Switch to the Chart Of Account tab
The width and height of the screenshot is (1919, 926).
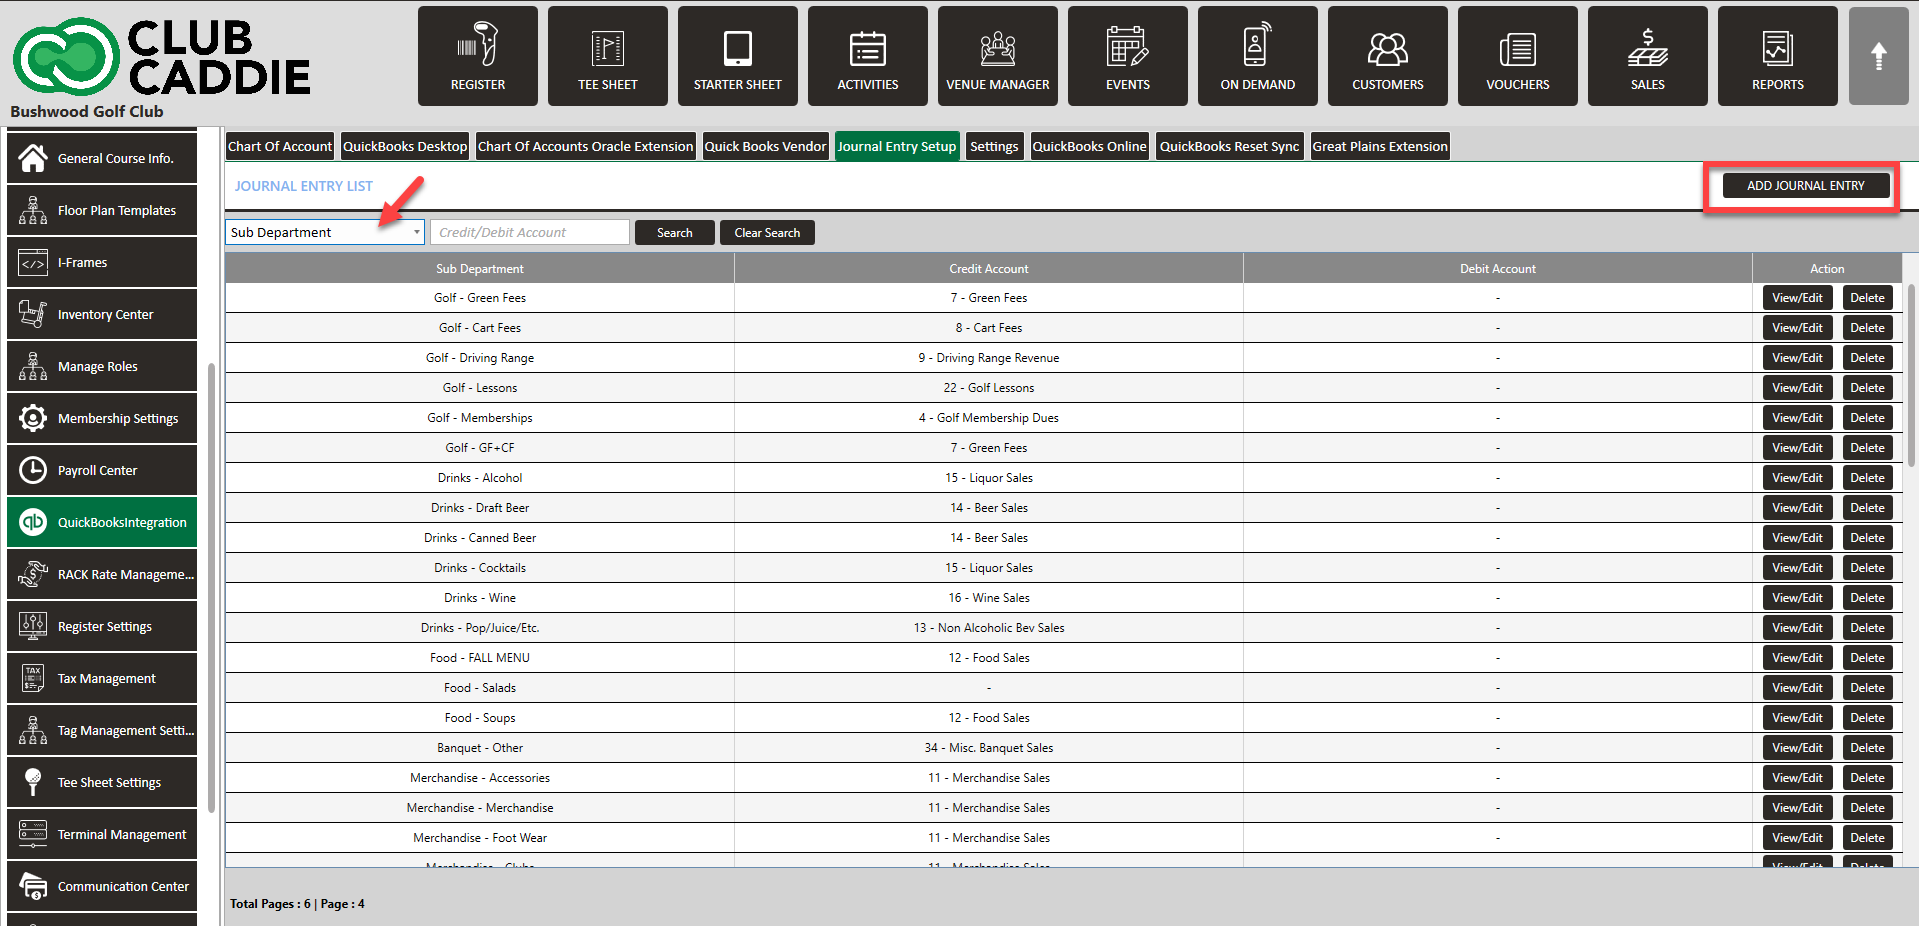click(x=279, y=146)
